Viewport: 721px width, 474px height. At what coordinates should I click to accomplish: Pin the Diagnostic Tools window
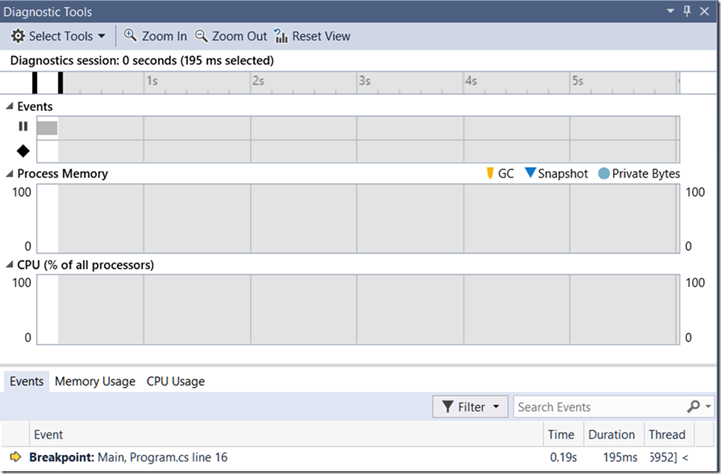click(686, 11)
